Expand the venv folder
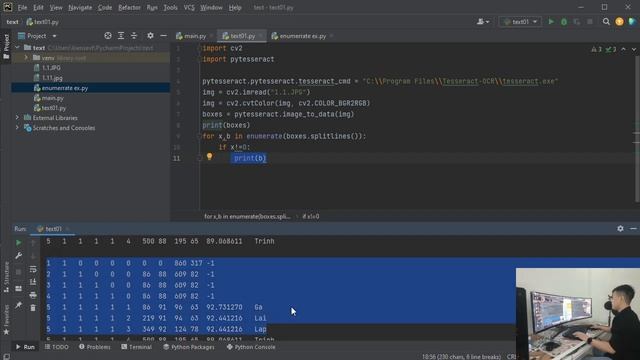640x360 pixels. pyautogui.click(x=26, y=58)
